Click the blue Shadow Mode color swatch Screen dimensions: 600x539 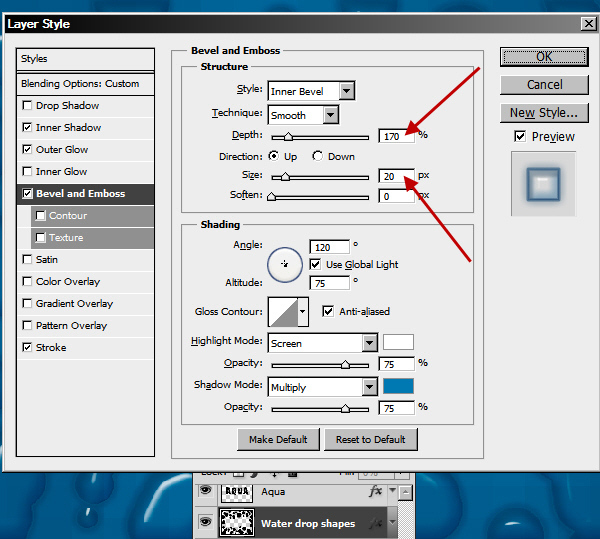tap(398, 387)
